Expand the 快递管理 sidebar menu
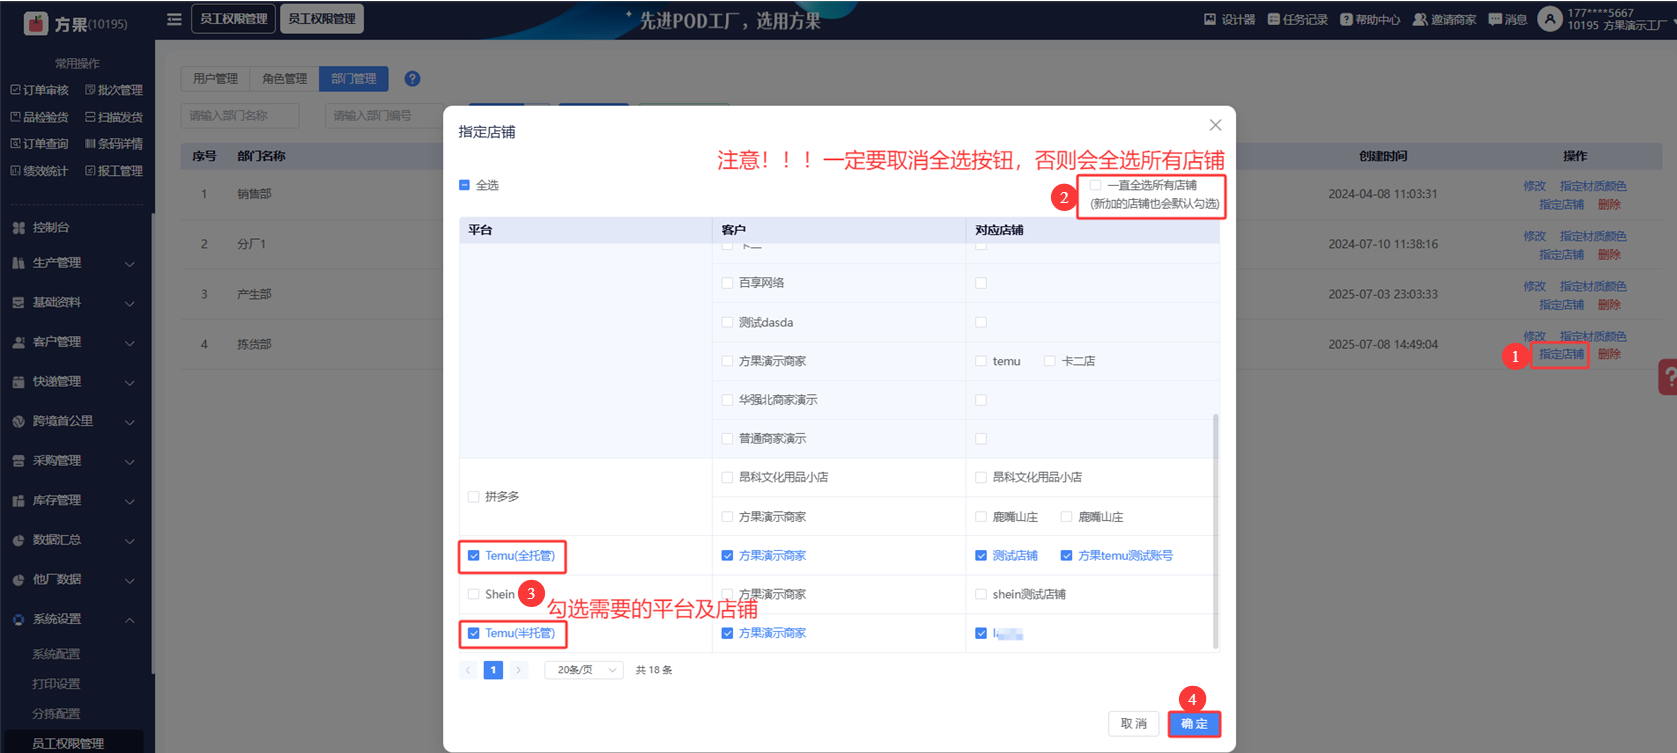 click(x=129, y=382)
